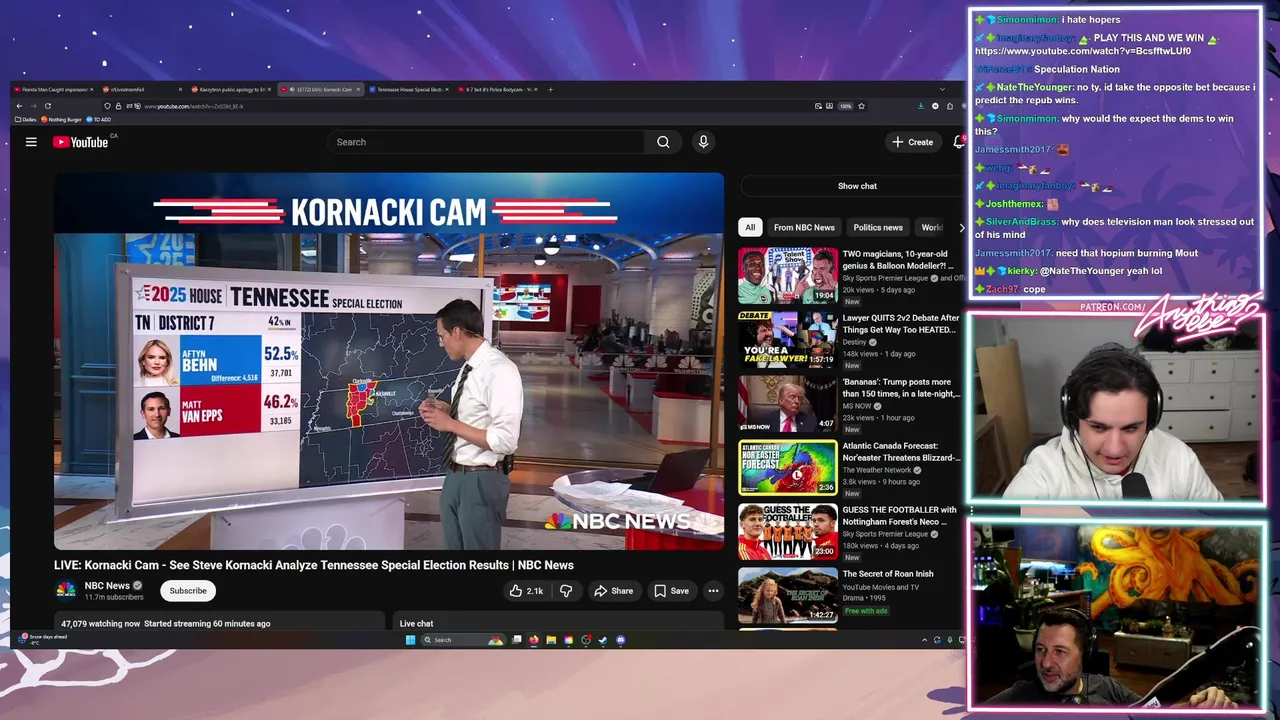Select the Politics news chip
The image size is (1280, 720).
[878, 227]
